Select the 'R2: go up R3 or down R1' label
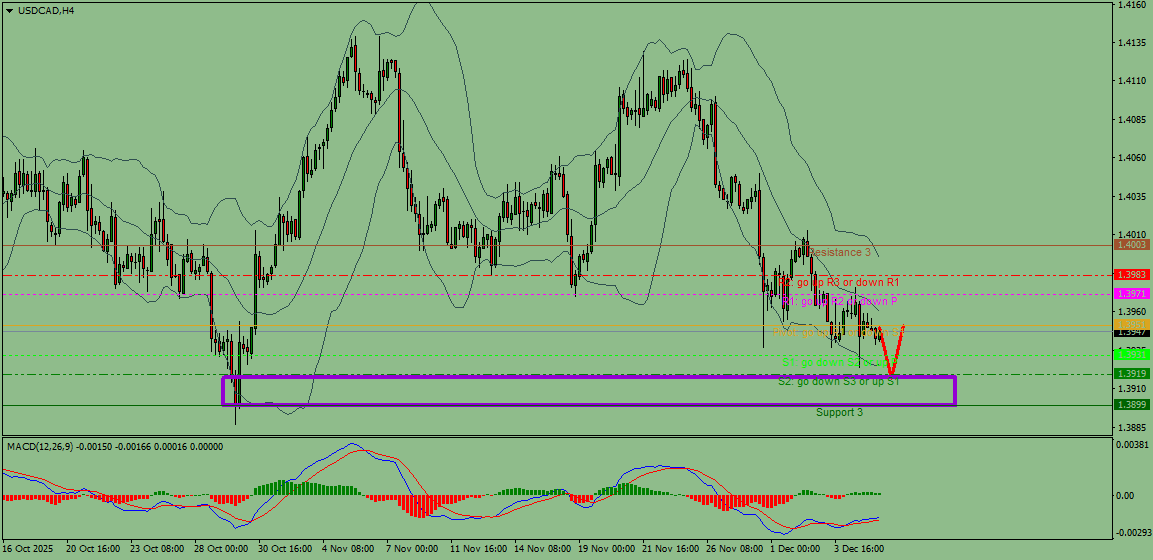 coord(839,282)
